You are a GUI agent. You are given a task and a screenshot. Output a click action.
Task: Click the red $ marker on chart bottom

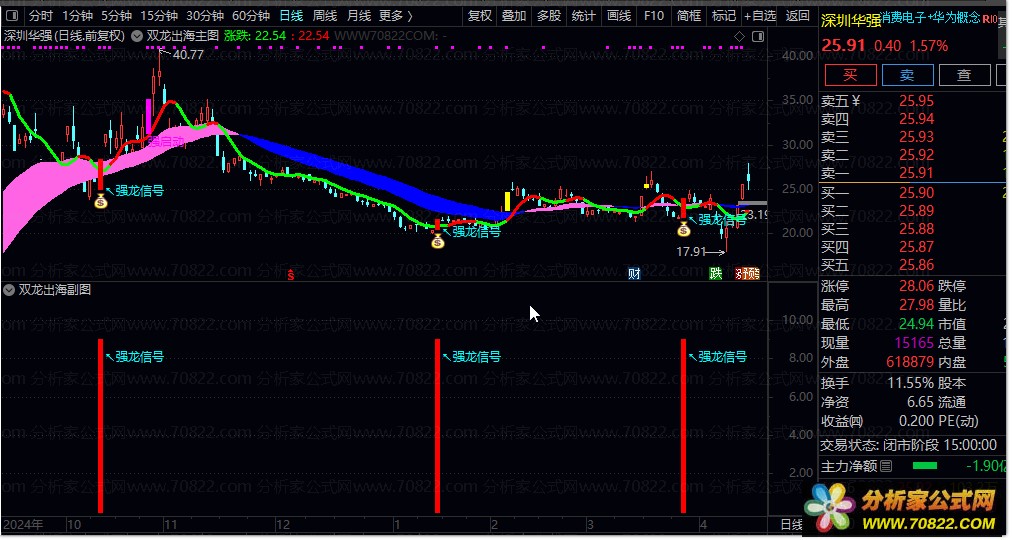291,276
